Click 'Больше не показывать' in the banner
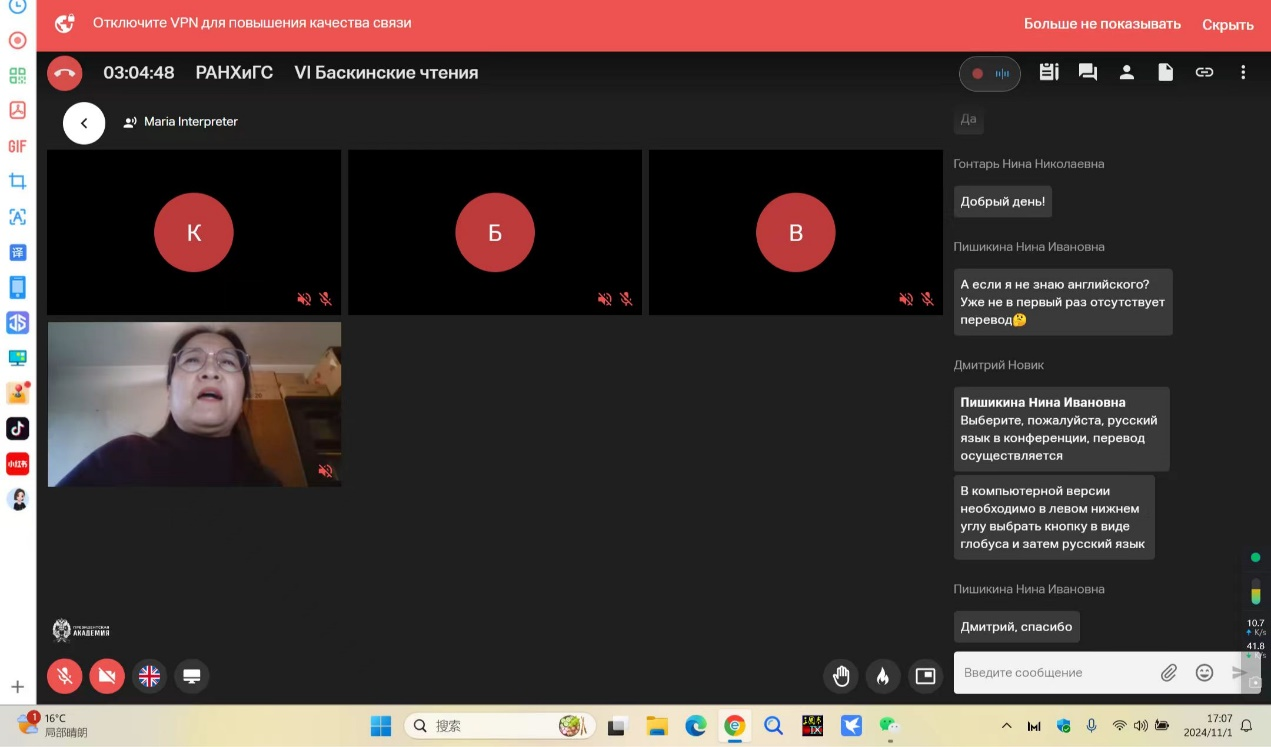 click(x=1102, y=24)
